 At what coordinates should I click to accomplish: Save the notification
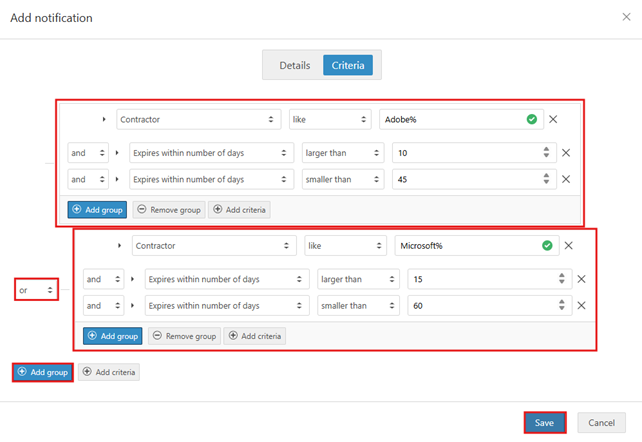[544, 423]
